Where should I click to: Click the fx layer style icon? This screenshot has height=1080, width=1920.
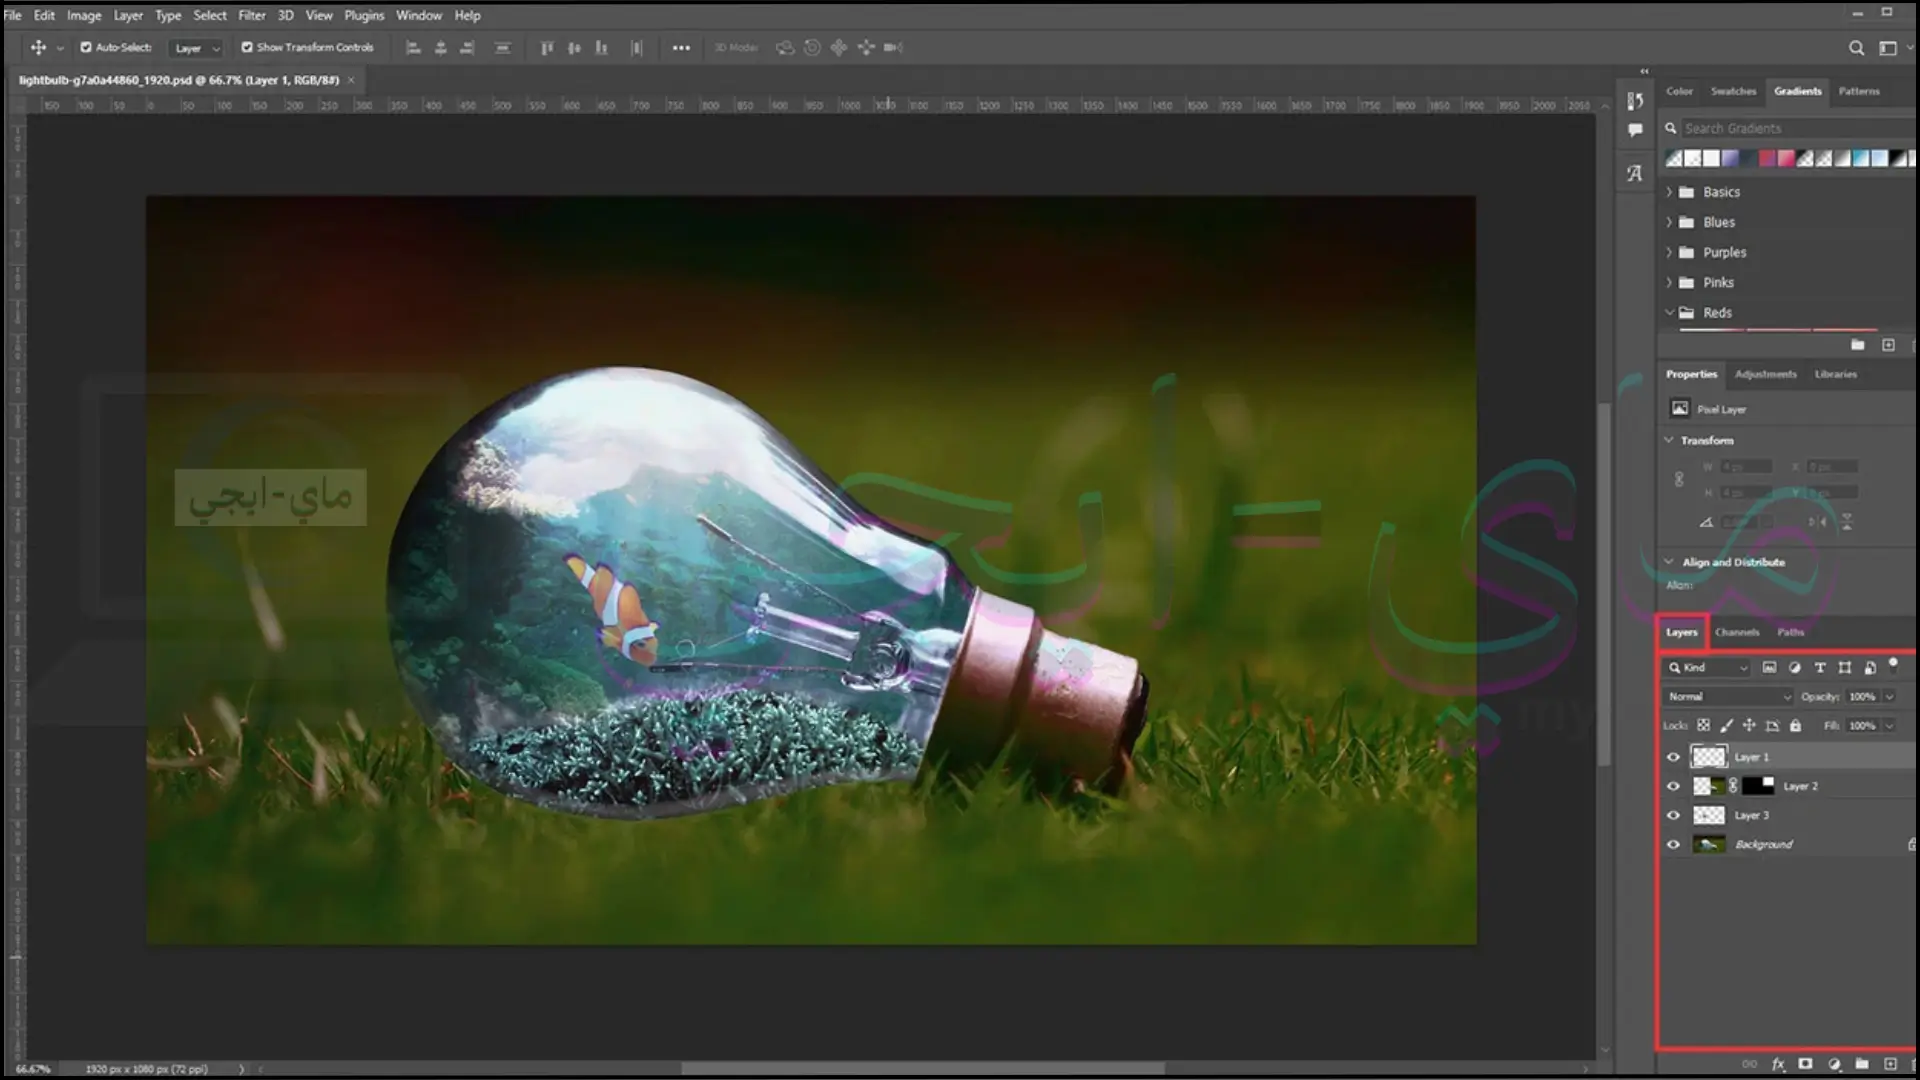(x=1778, y=1064)
